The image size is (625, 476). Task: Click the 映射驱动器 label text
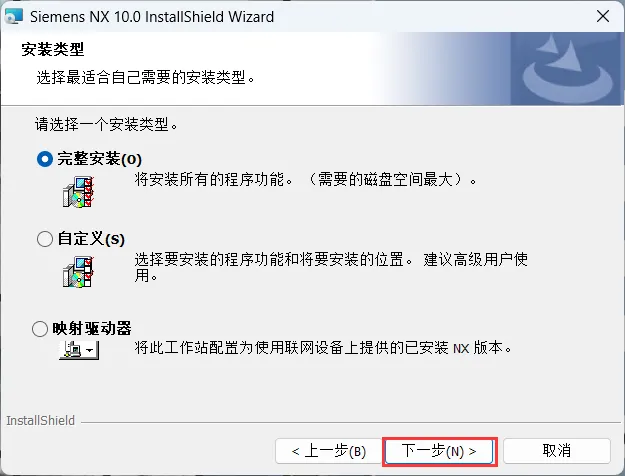pyautogui.click(x=92, y=328)
